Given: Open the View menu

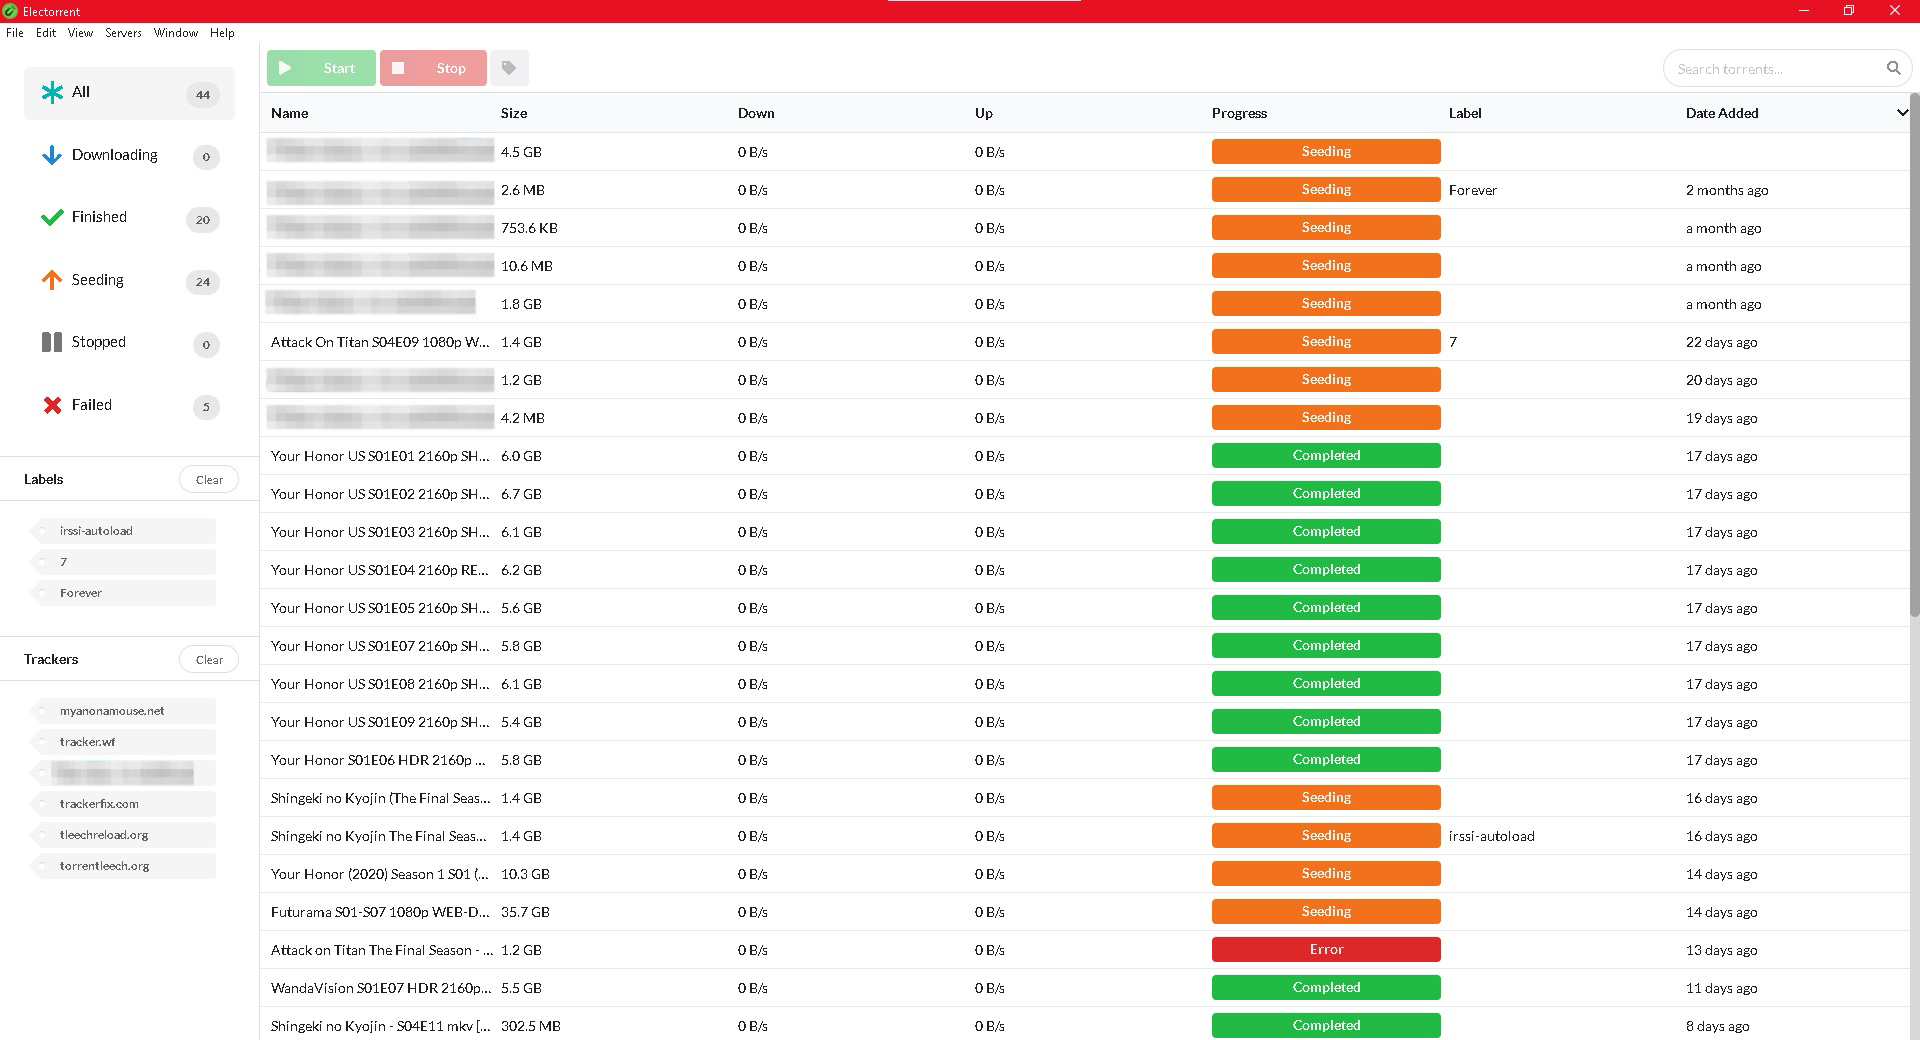Looking at the screenshot, I should tap(80, 33).
